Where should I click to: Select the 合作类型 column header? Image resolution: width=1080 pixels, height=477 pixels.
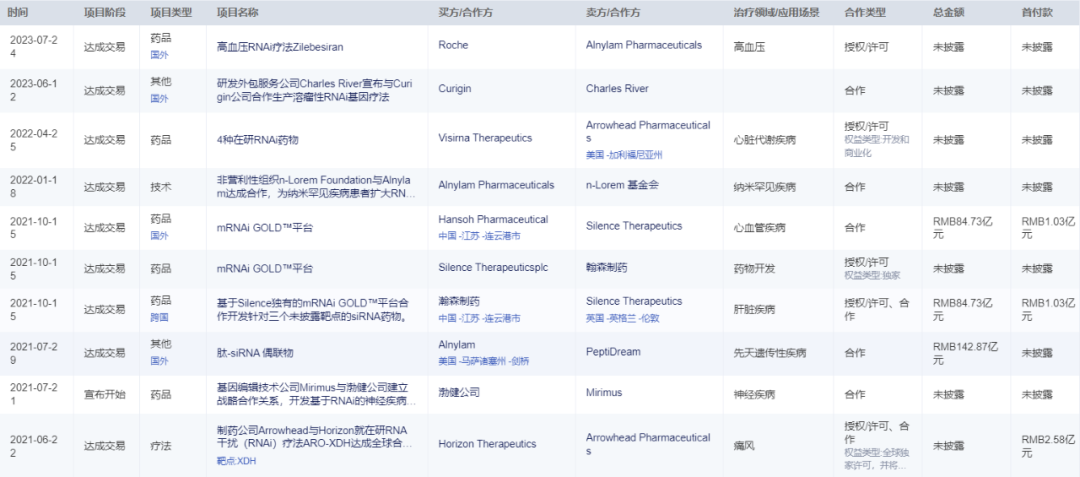coord(865,13)
